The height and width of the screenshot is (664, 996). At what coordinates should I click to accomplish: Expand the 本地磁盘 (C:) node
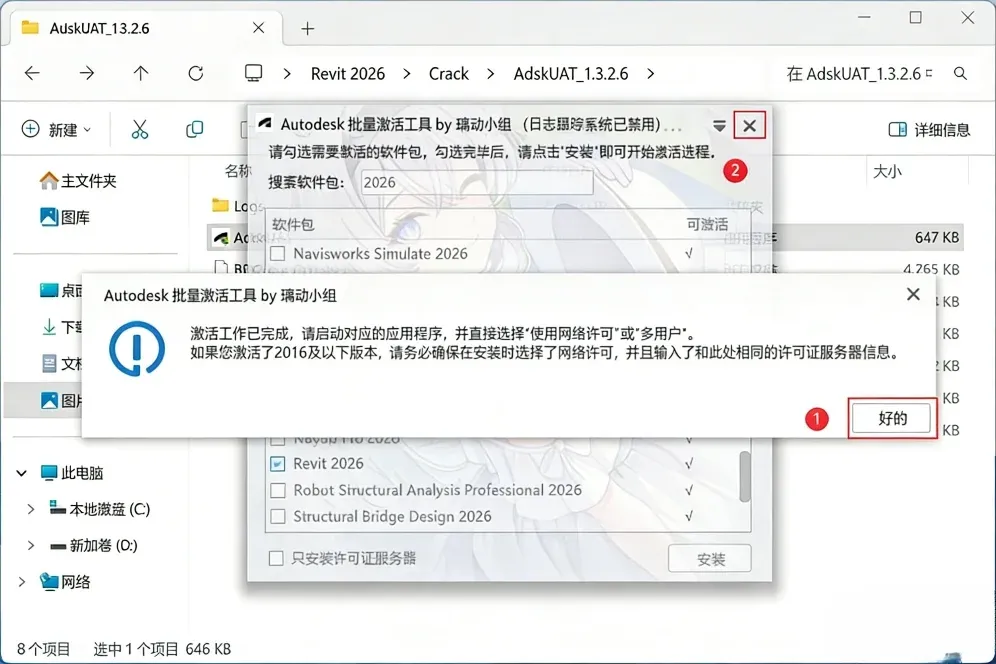click(30, 509)
